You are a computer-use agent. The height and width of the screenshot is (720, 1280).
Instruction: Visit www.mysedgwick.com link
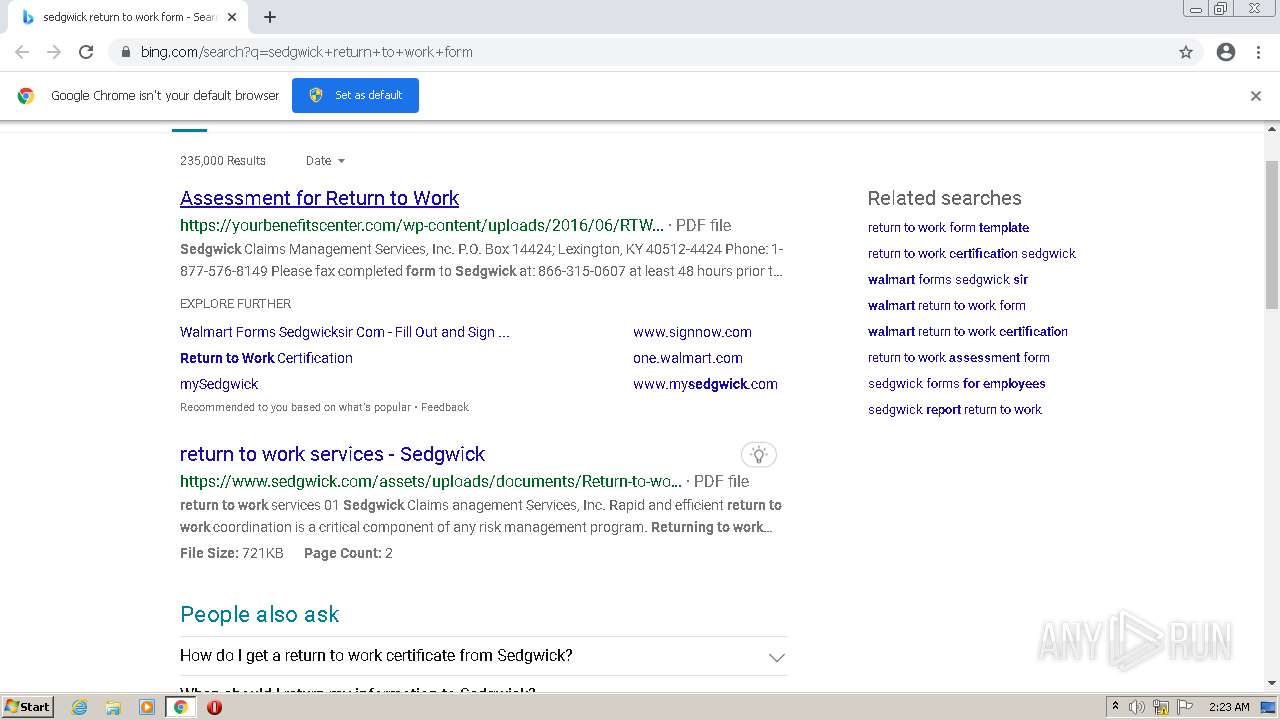coord(705,384)
